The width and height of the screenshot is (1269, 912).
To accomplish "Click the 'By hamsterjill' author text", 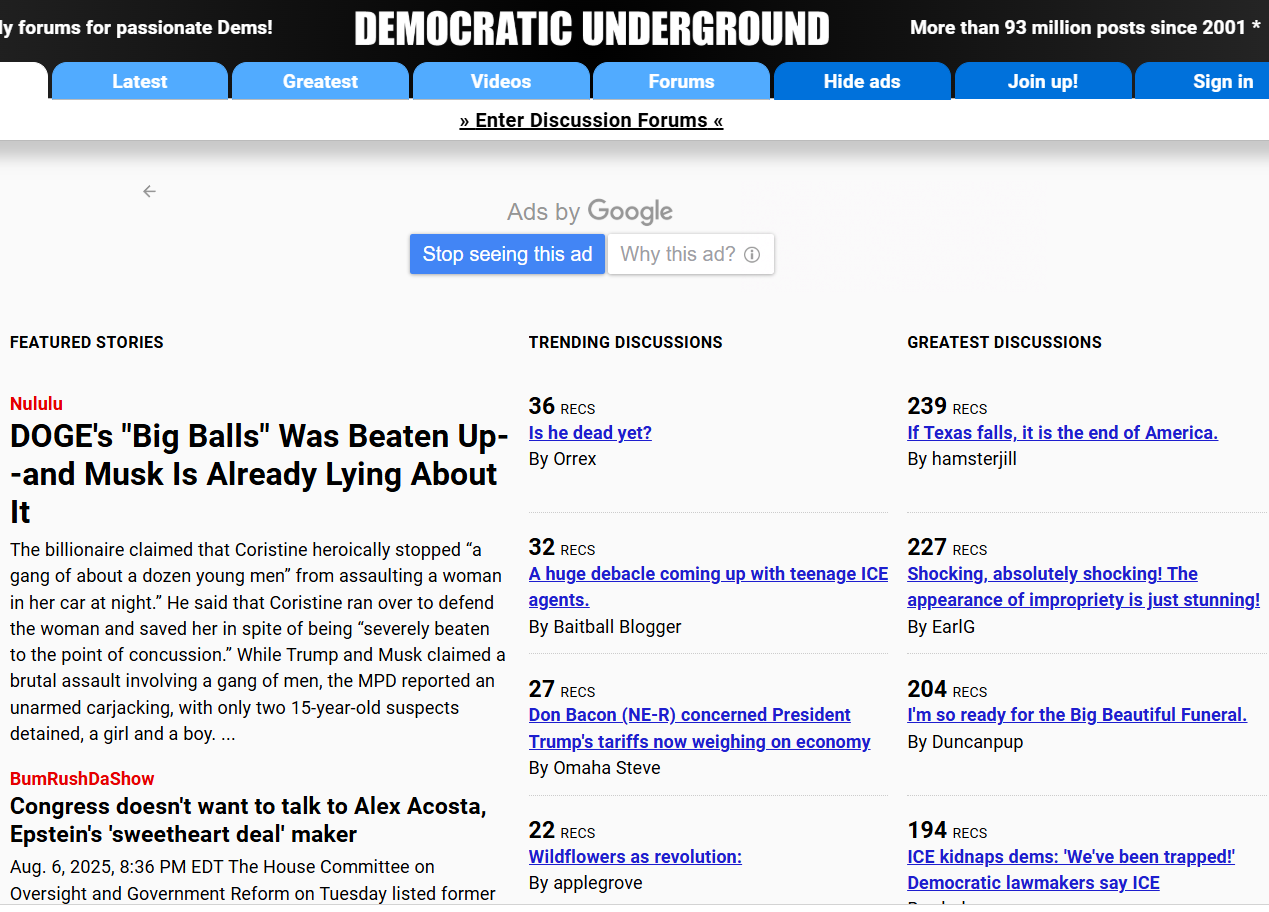I will point(962,459).
